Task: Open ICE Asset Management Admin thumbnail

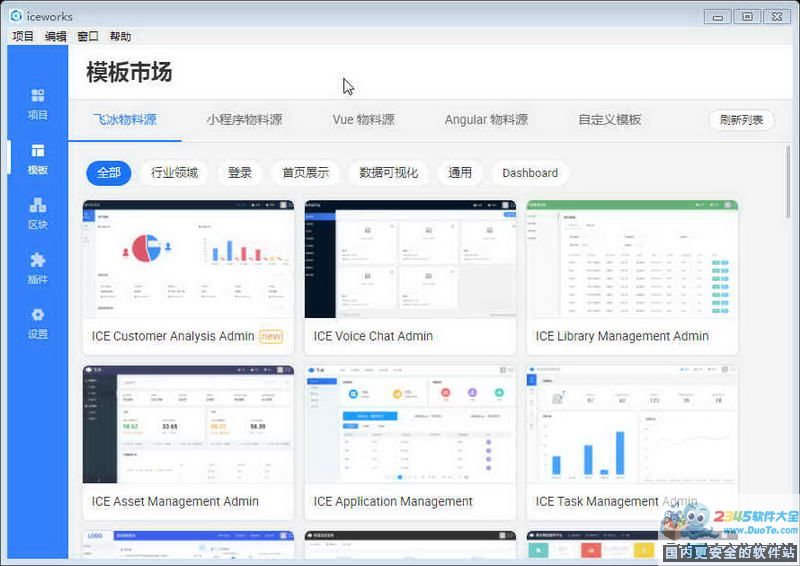Action: tap(188, 424)
